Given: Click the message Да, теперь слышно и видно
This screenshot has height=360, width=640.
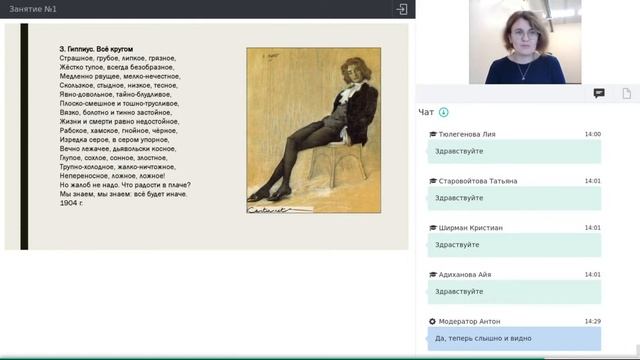Looking at the screenshot, I should click(x=514, y=339).
